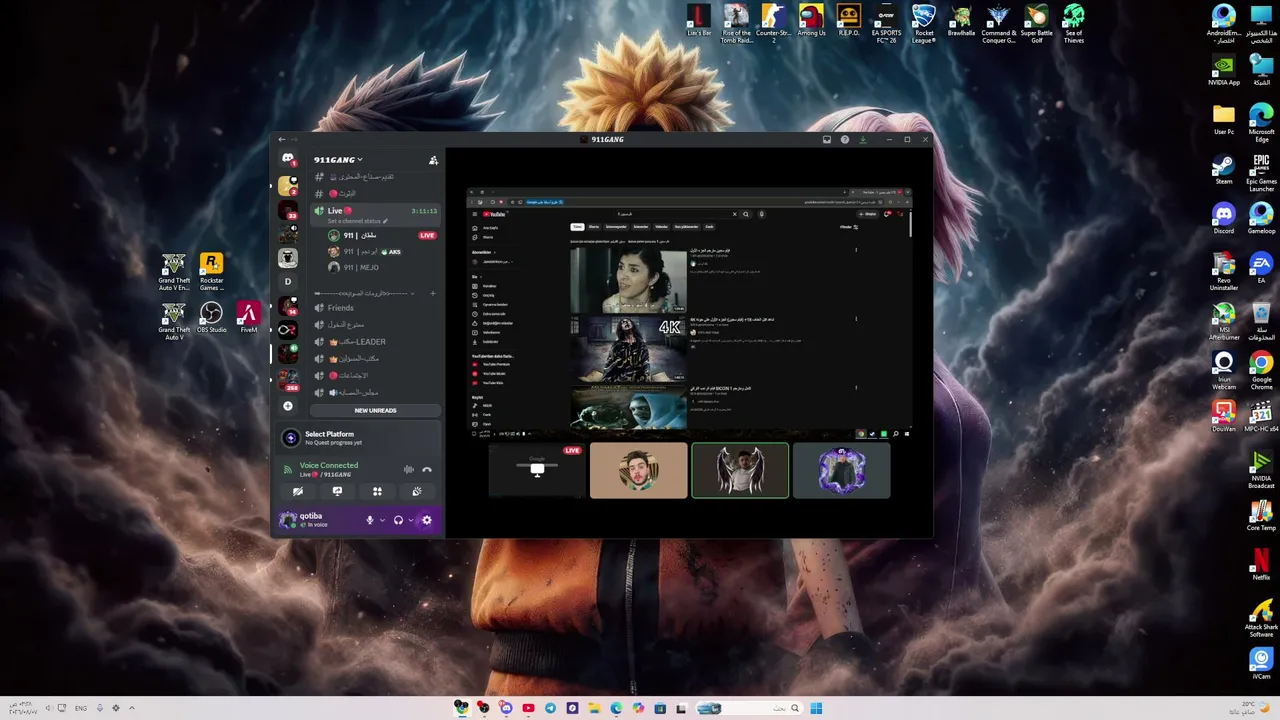Viewport: 1280px width, 720px height.
Task: Open Sea of Thieves desktop shortcut
Action: [1074, 24]
